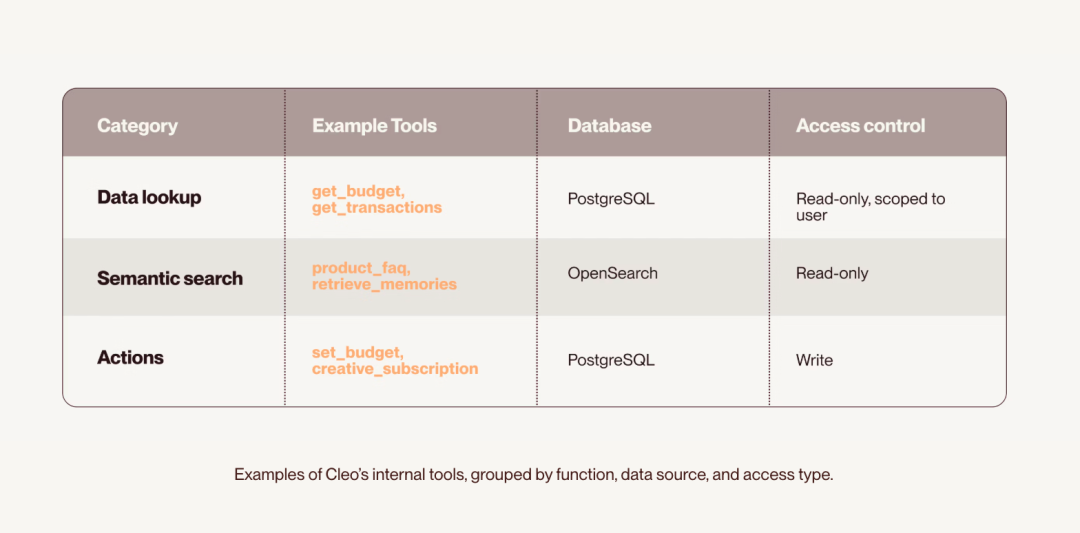Click the Semantic search row label
1080x533 pixels.
pyautogui.click(x=169, y=278)
